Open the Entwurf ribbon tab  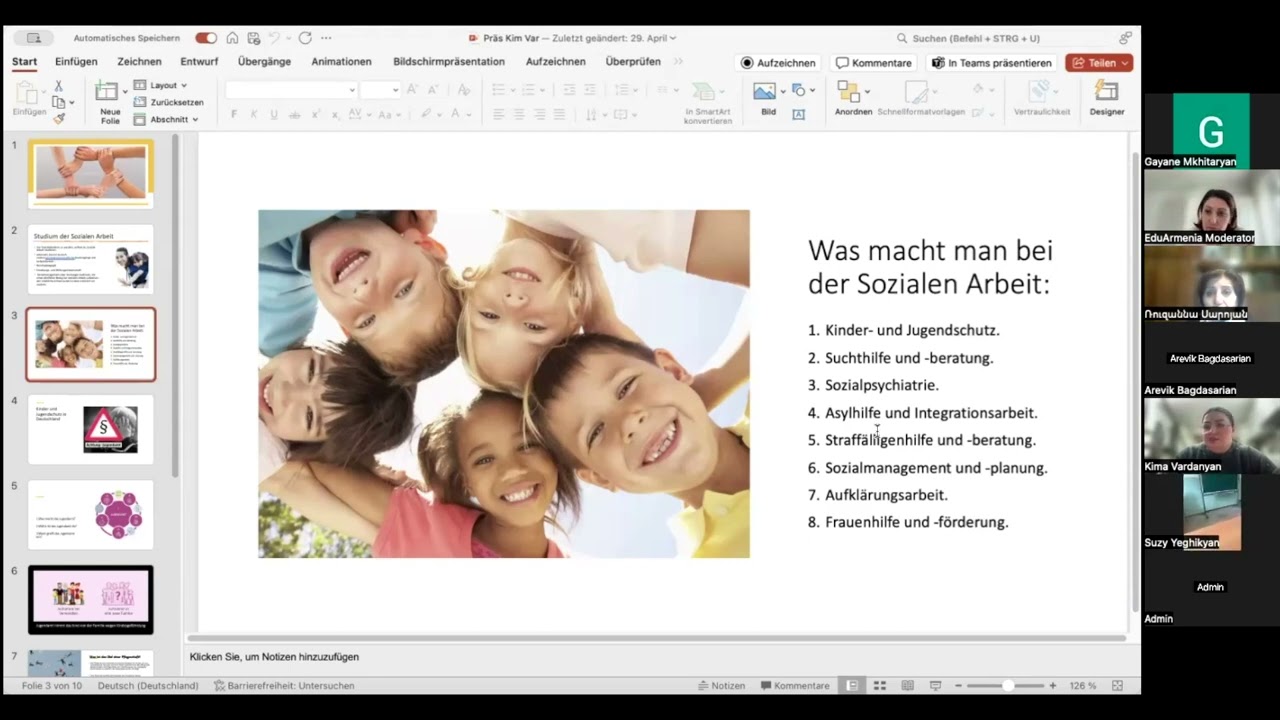199,61
